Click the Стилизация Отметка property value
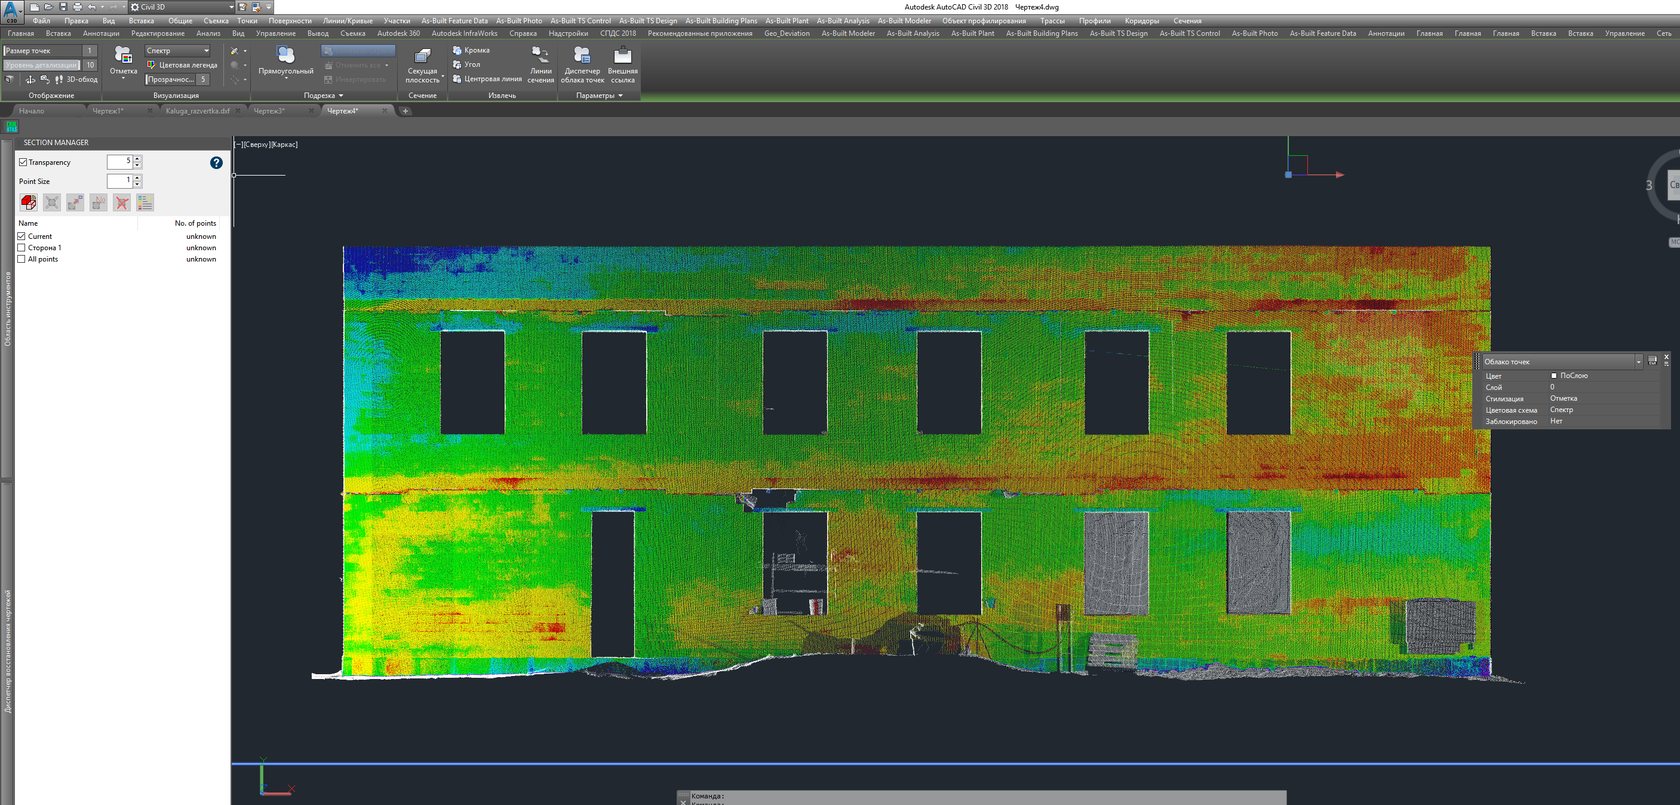This screenshot has width=1680, height=805. point(1564,398)
